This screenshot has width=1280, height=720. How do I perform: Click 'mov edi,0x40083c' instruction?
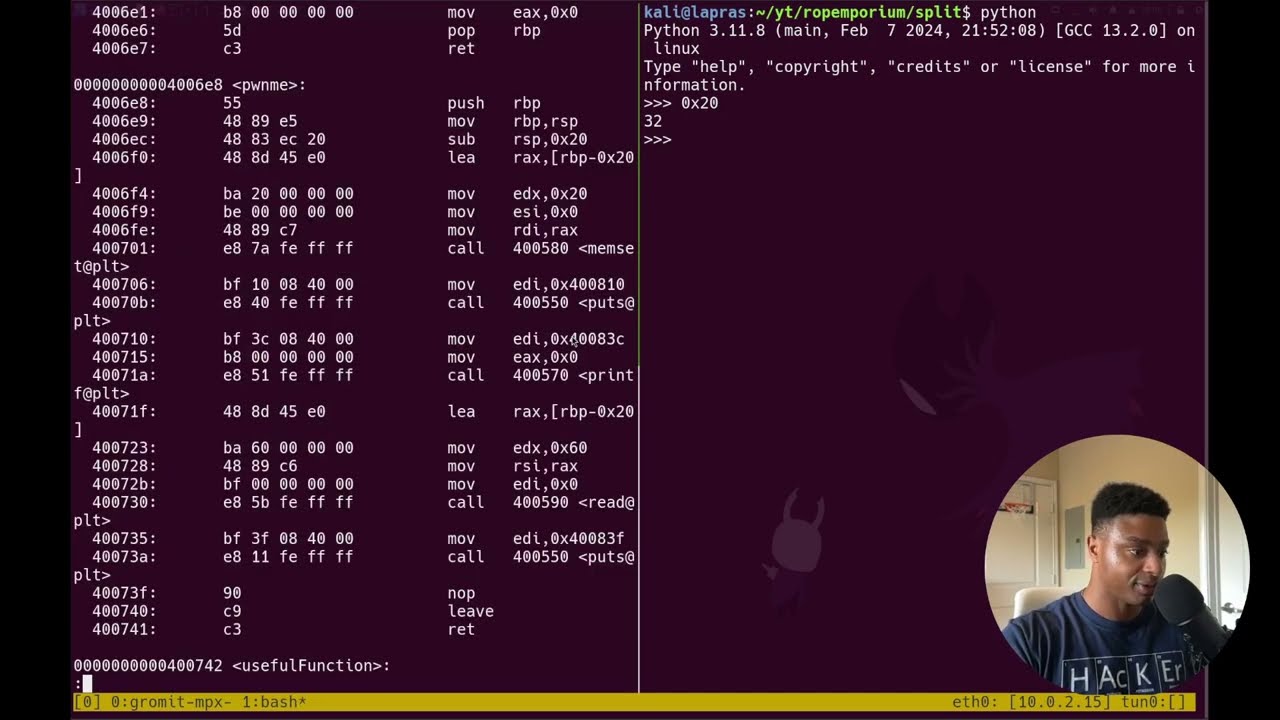pyautogui.click(x=536, y=339)
